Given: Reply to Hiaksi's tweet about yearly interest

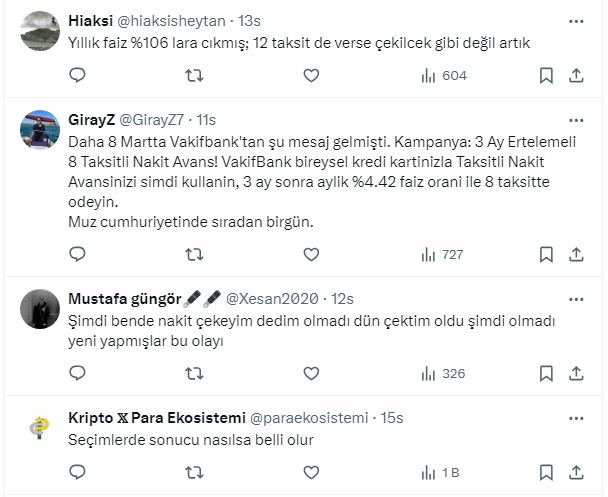Looking at the screenshot, I should 78,75.
